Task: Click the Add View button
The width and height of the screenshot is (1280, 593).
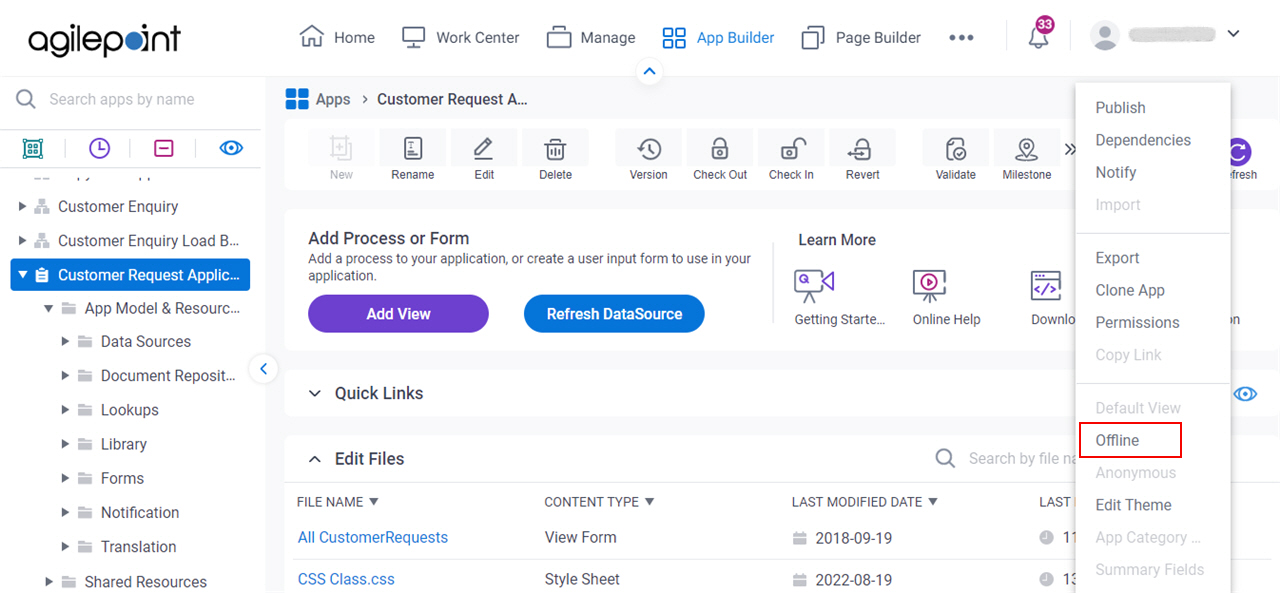Action: coord(398,314)
